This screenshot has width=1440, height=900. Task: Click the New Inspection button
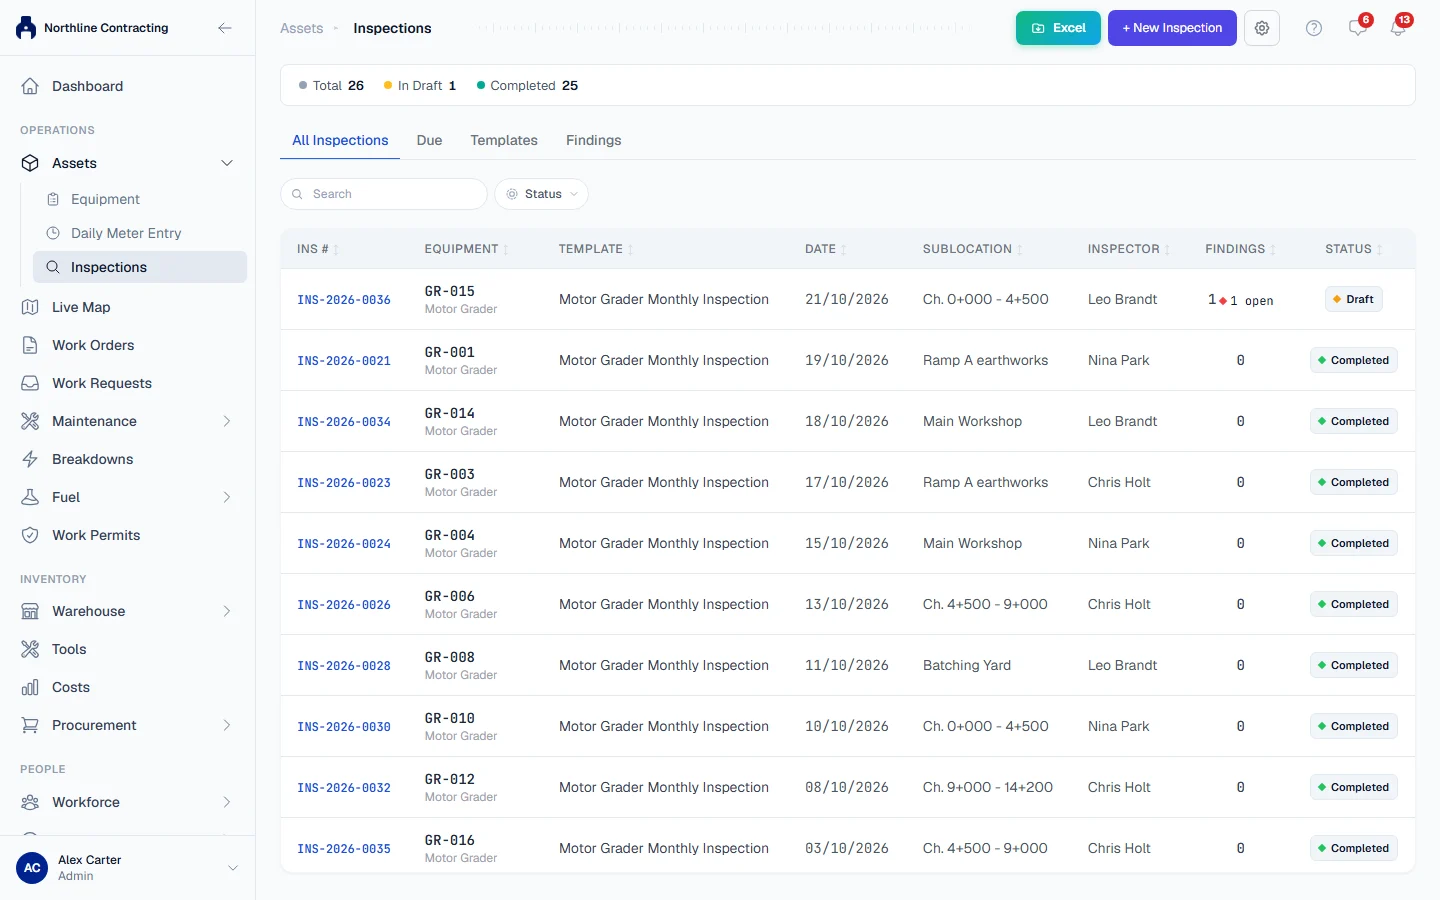click(1172, 28)
